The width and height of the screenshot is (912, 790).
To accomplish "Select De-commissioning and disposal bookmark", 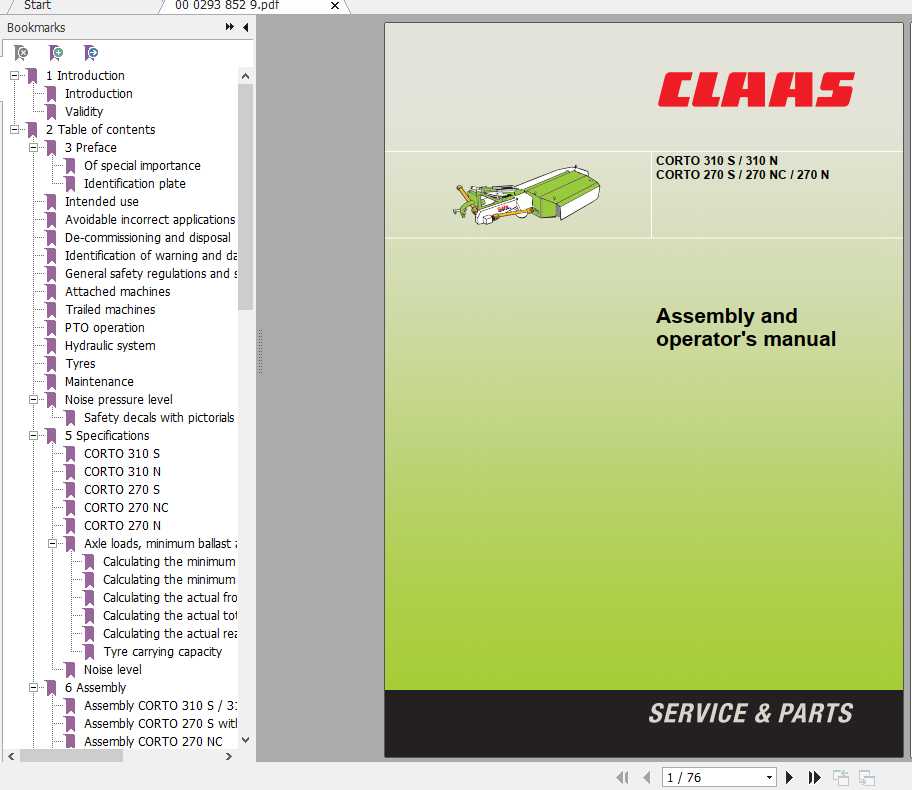I will click(147, 238).
